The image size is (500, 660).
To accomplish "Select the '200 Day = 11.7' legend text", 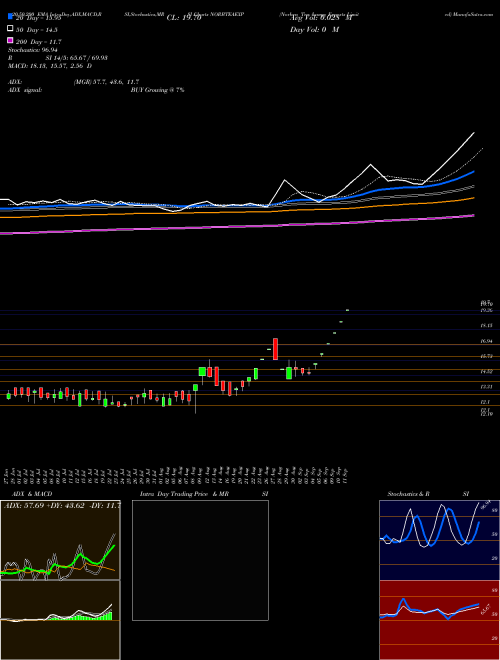I will [x=38, y=42].
